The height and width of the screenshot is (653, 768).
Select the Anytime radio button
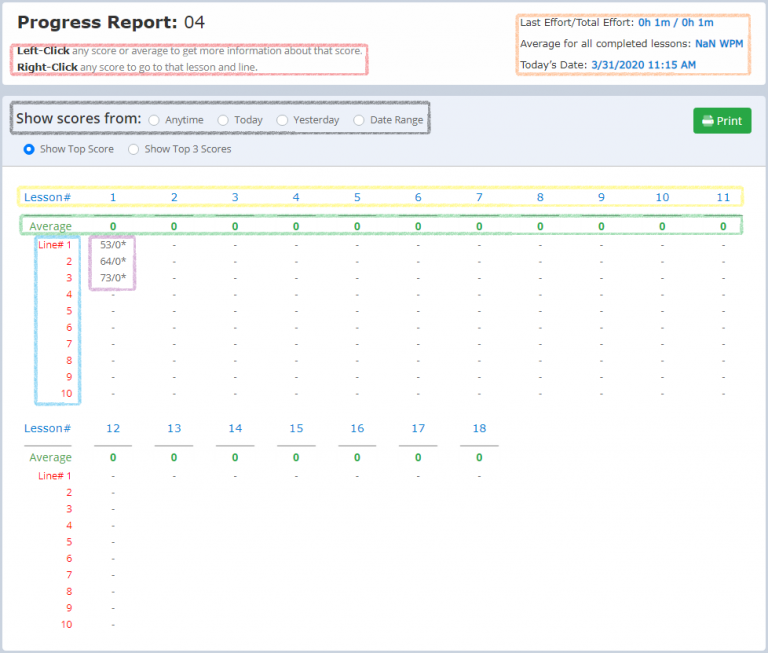click(x=154, y=120)
